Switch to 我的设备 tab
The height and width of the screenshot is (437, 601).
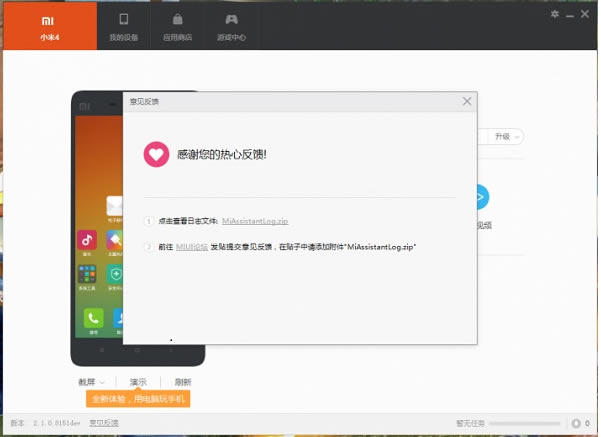[124, 26]
